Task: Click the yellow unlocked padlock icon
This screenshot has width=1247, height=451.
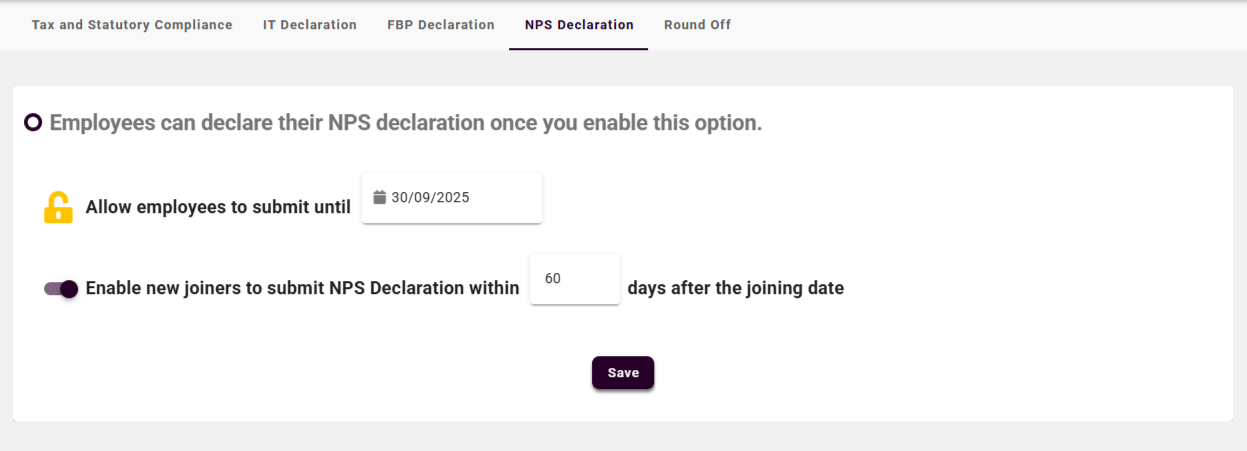Action: coord(58,207)
